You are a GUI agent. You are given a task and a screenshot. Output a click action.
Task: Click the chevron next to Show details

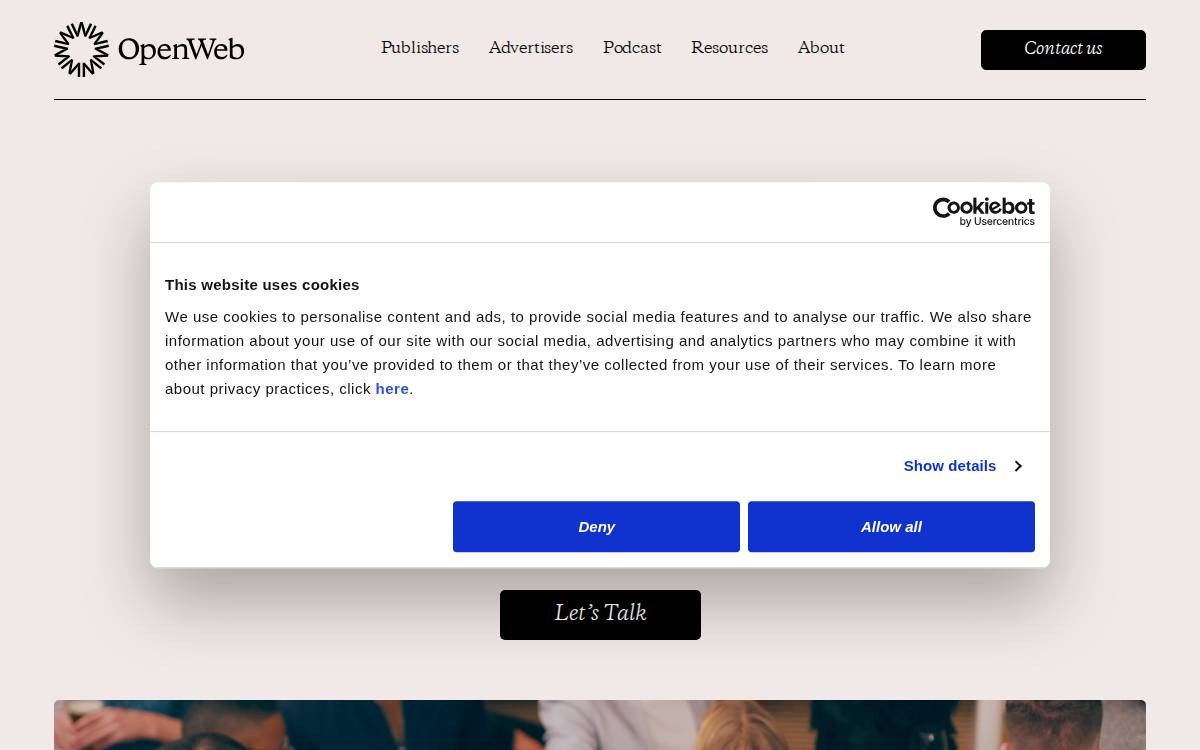click(1018, 466)
